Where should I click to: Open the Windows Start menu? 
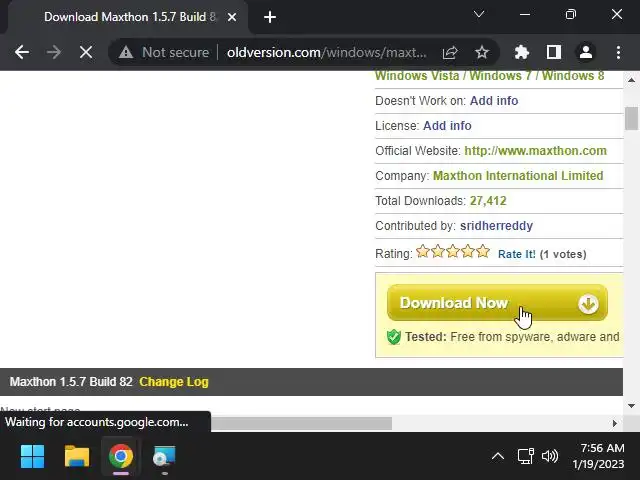[x=32, y=456]
